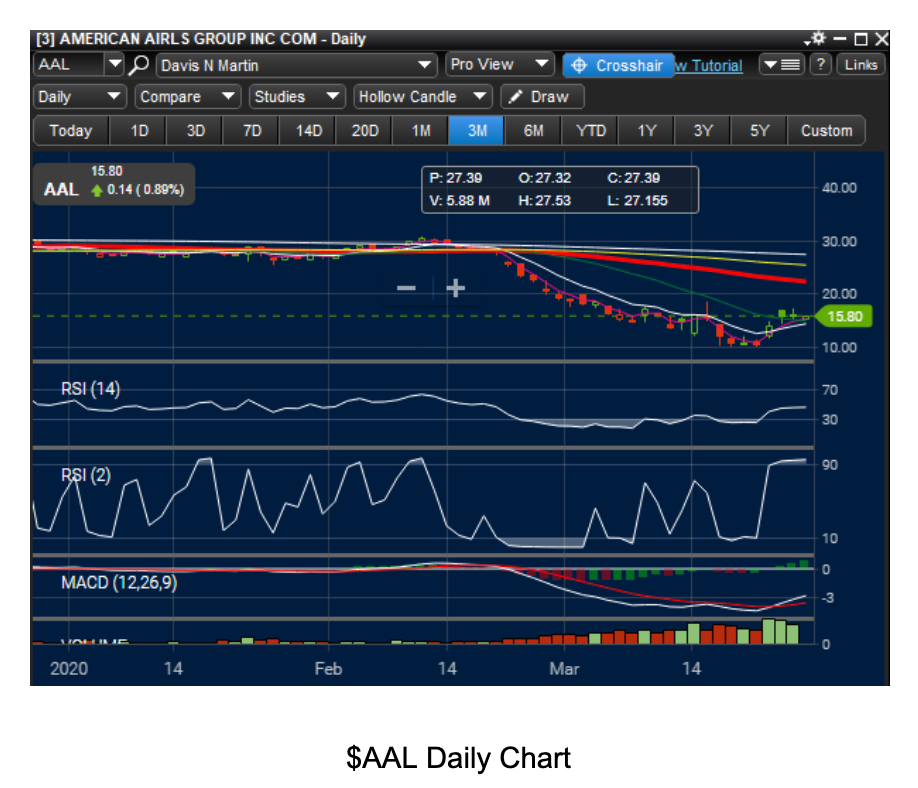Click the V: 5.88 M volume readout
Viewport: 918px width, 788px height.
click(x=460, y=201)
